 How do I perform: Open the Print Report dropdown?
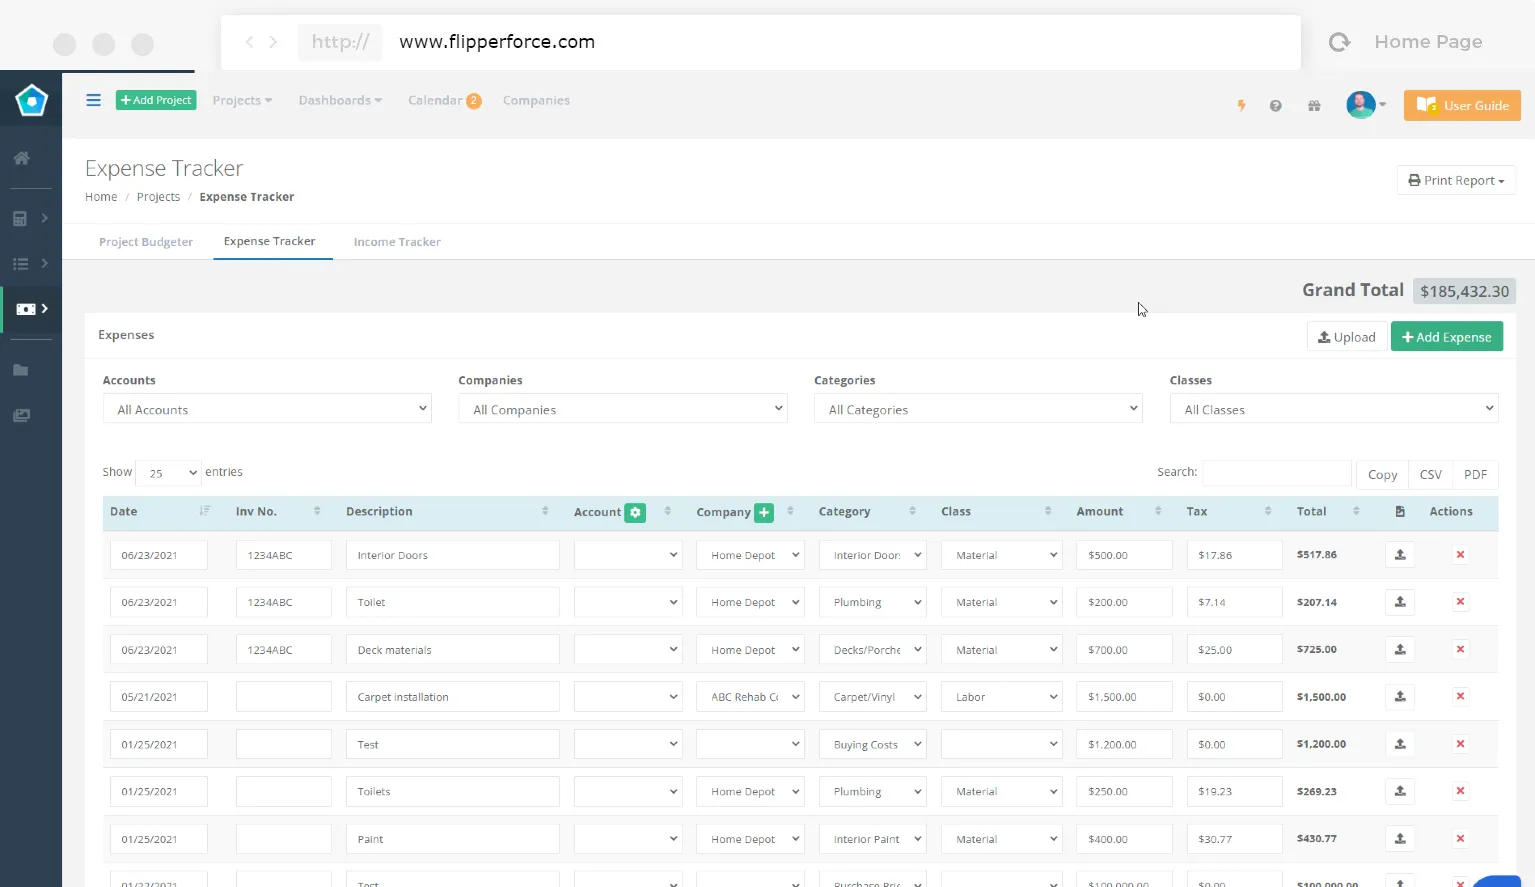pos(1456,180)
